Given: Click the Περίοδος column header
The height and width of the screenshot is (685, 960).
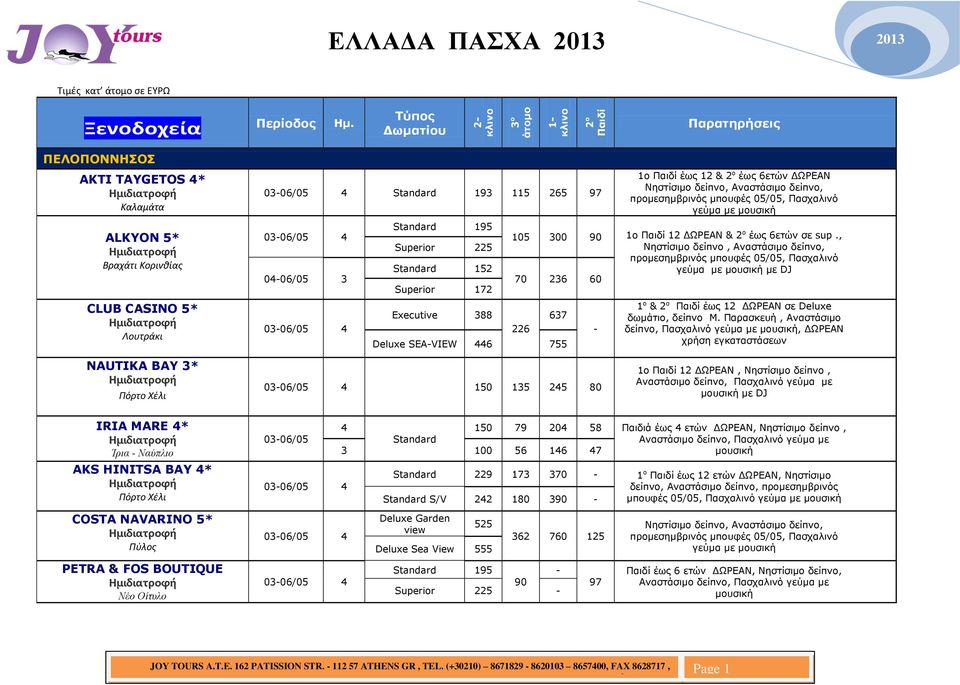Looking at the screenshot, I should [286, 123].
